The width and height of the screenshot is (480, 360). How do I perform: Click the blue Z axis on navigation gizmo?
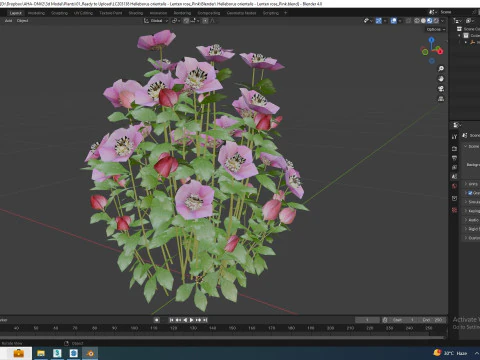pyautogui.click(x=432, y=40)
